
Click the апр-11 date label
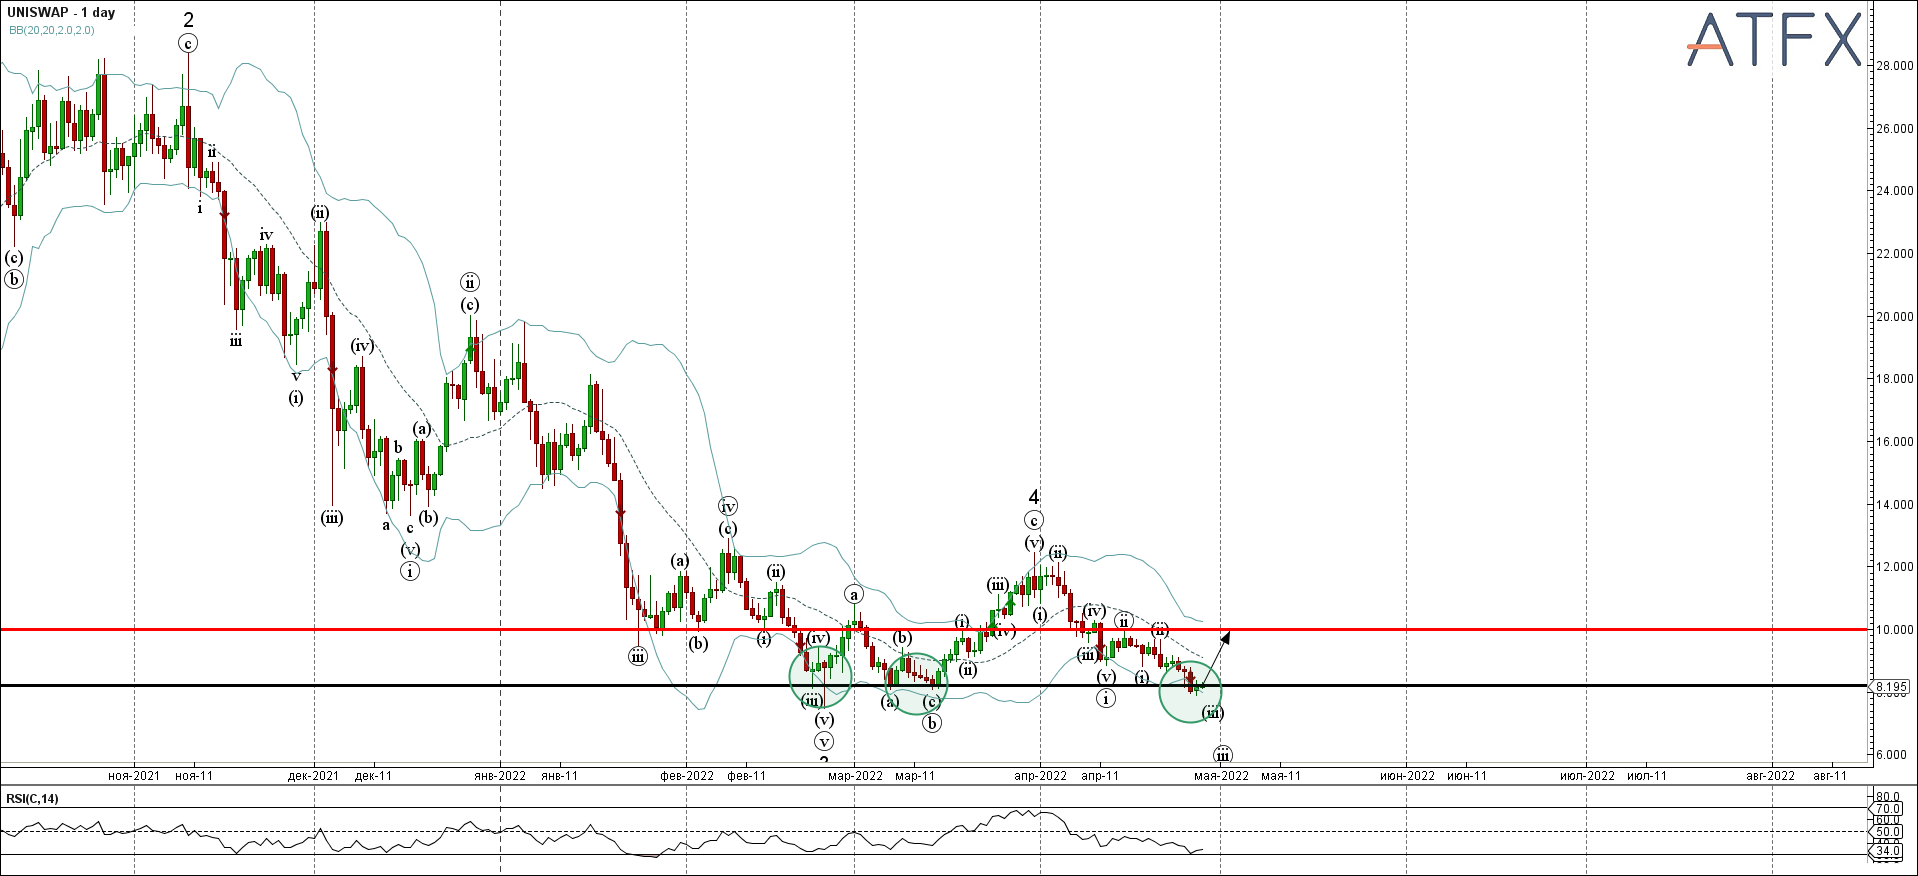tap(1100, 776)
